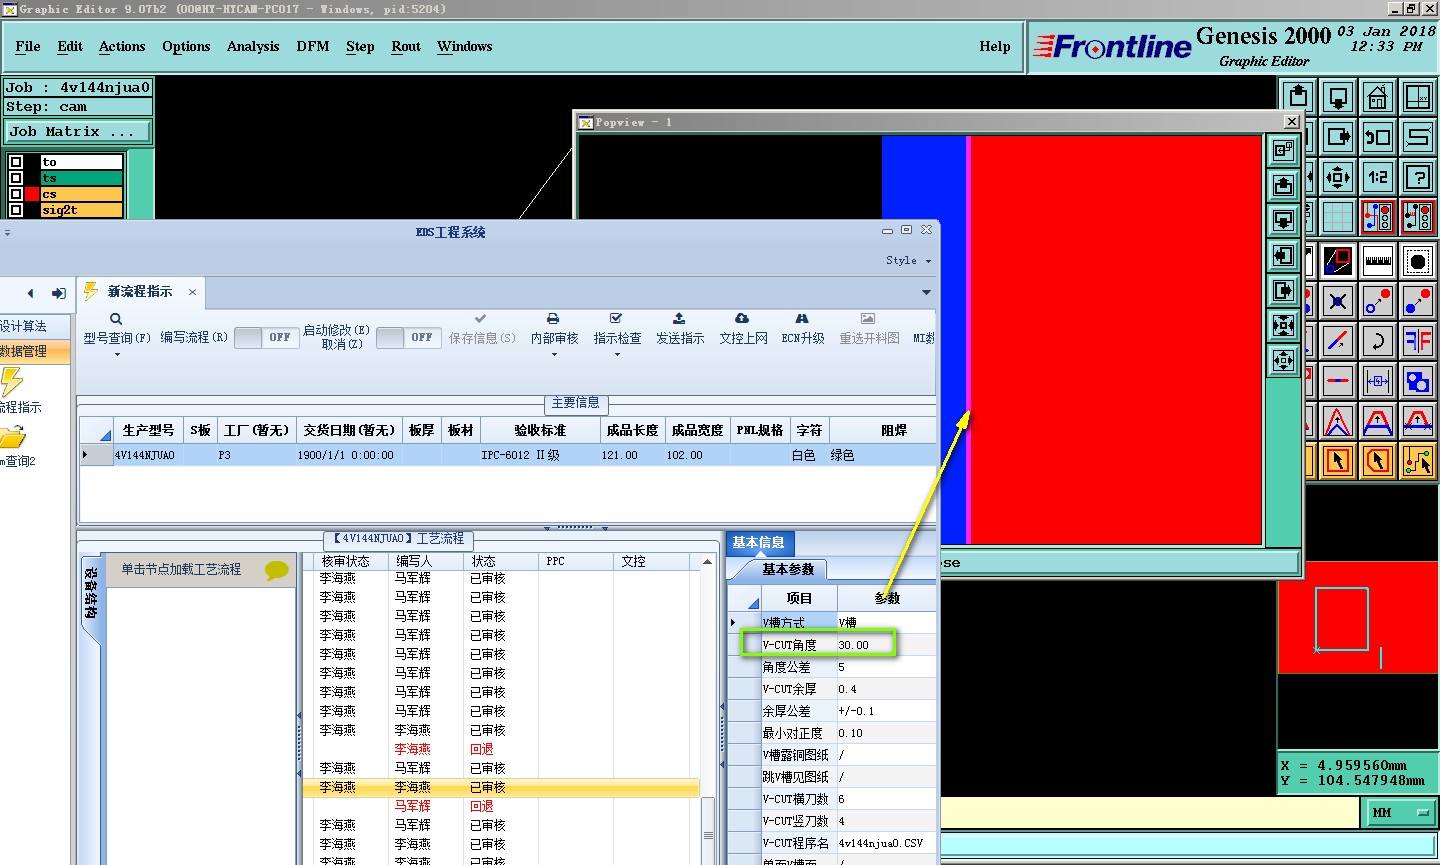This screenshot has height=865, width=1440.
Task: Open the Rout menu
Action: (406, 46)
